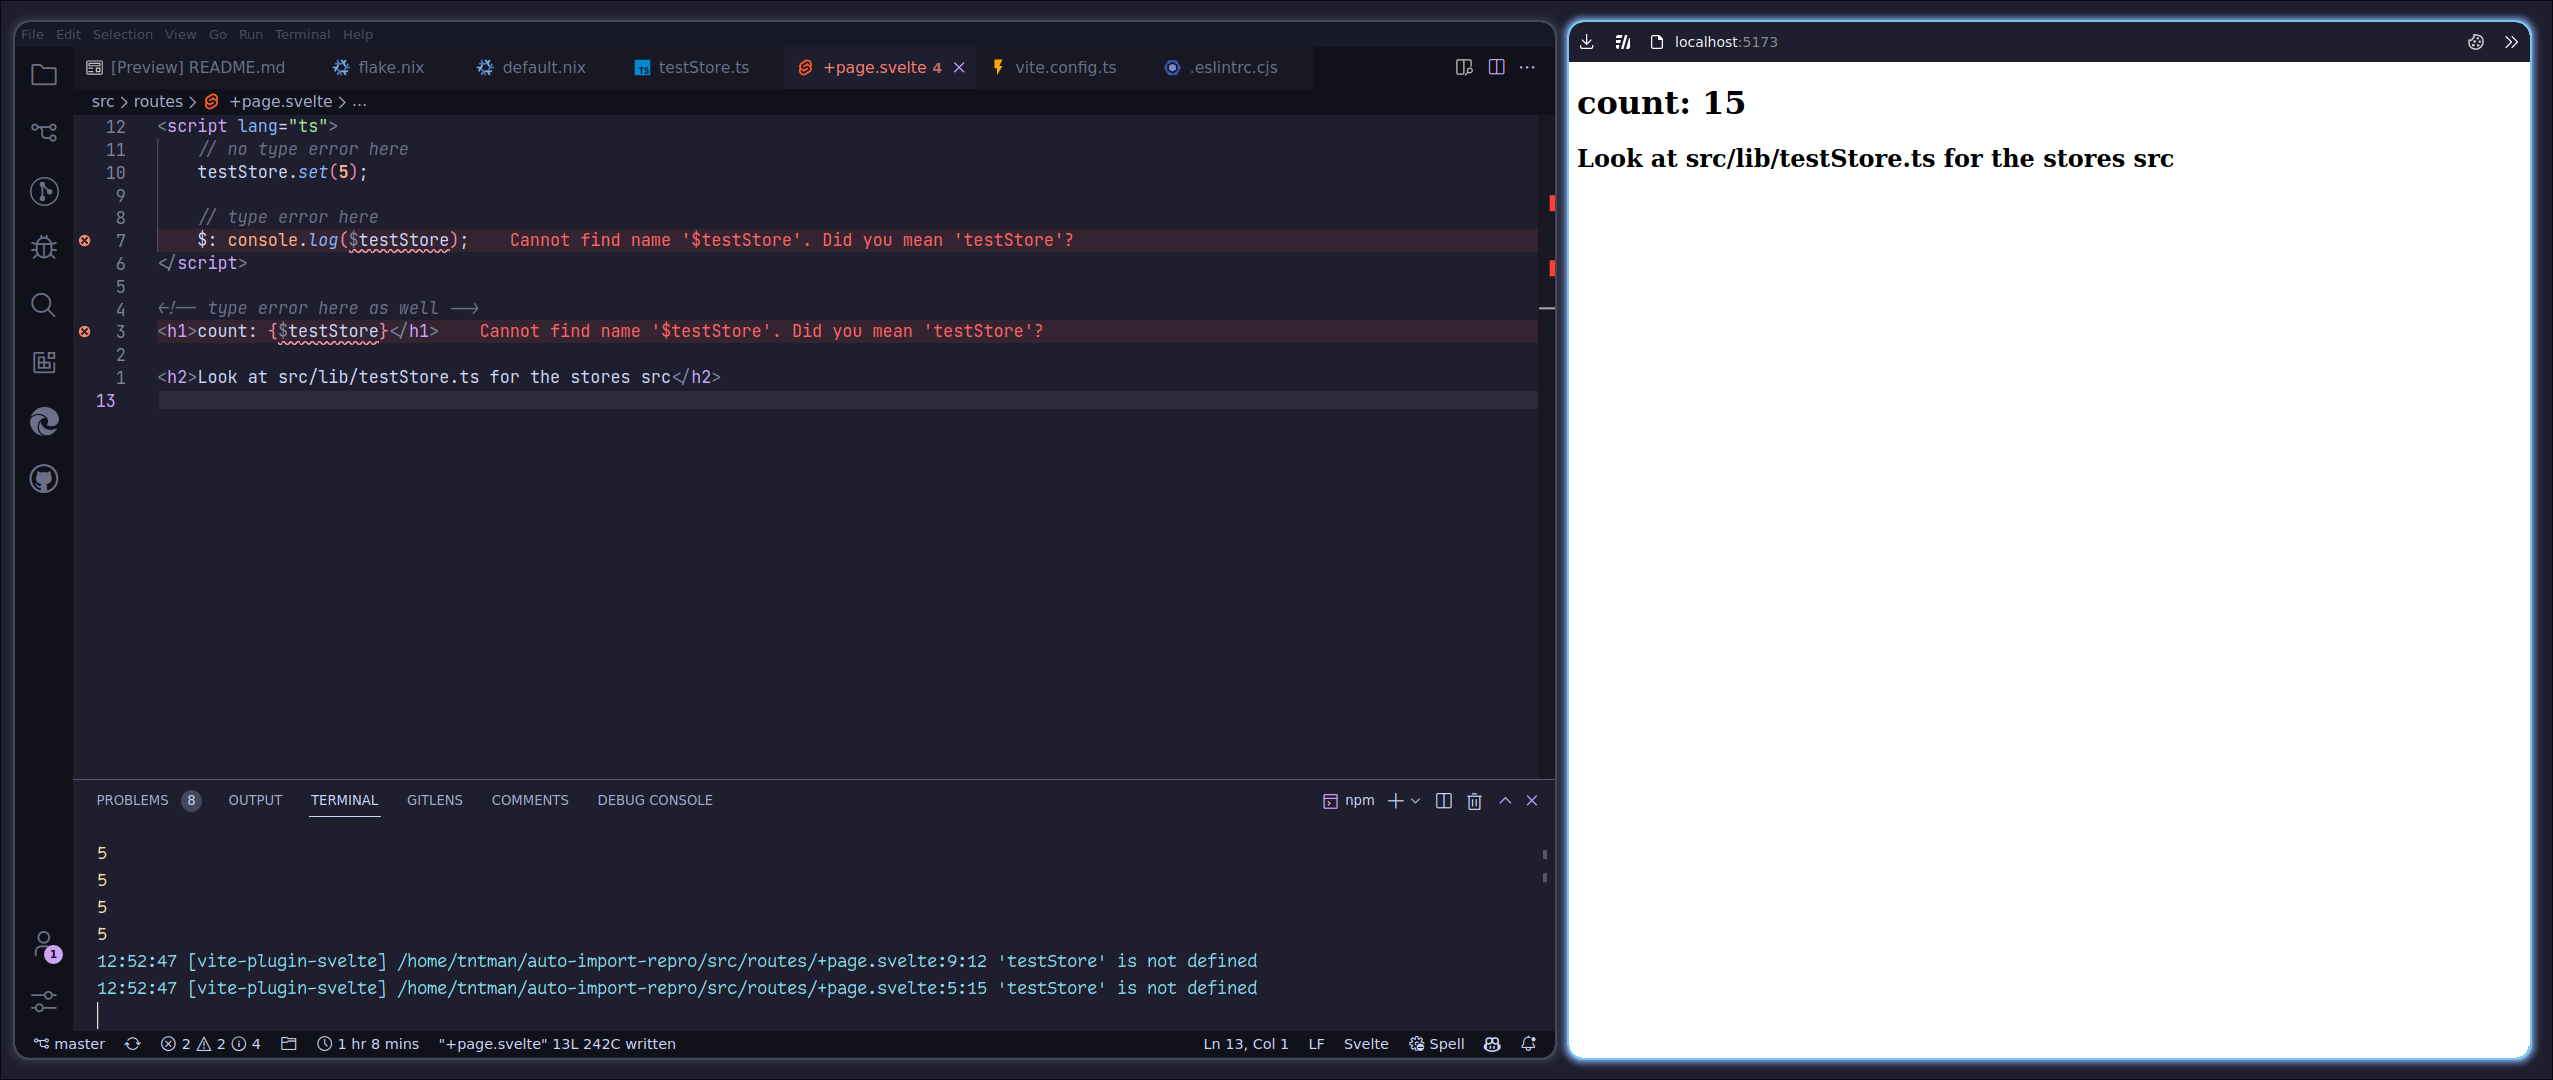Toggle the notifications bell in status bar
This screenshot has height=1080, width=2553.
[x=1527, y=1043]
